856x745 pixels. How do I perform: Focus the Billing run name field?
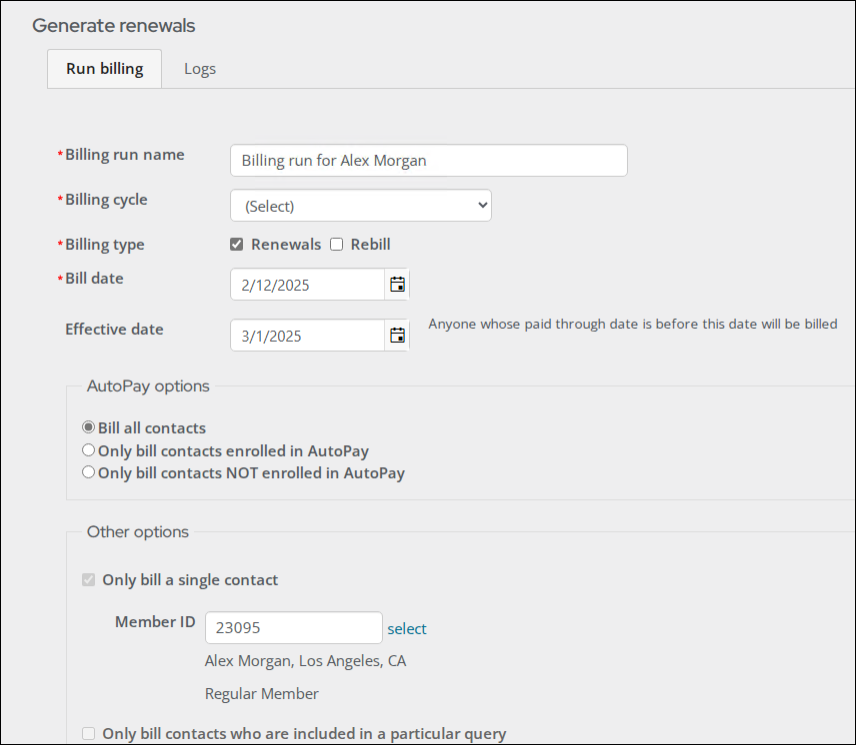pyautogui.click(x=429, y=160)
